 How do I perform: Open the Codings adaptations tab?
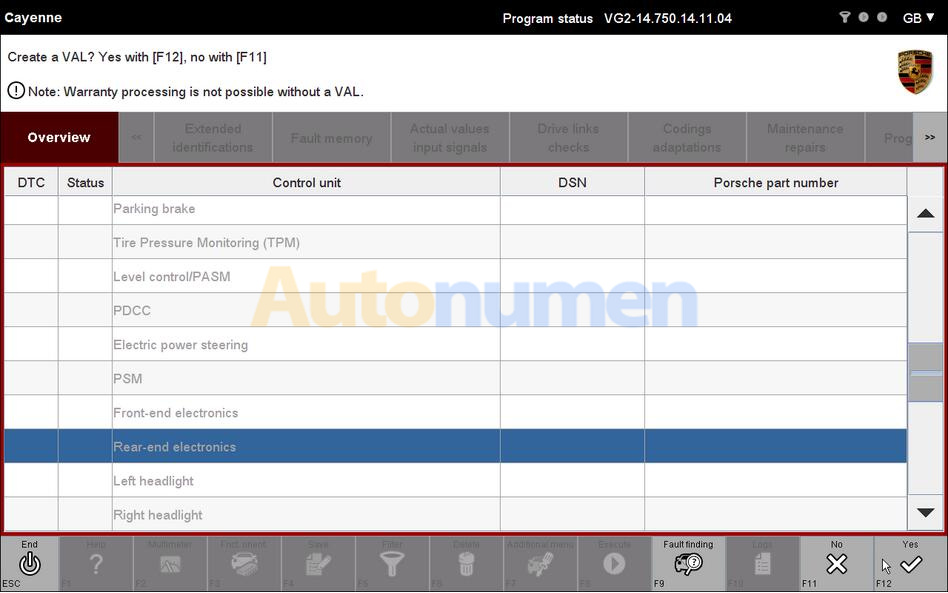687,138
